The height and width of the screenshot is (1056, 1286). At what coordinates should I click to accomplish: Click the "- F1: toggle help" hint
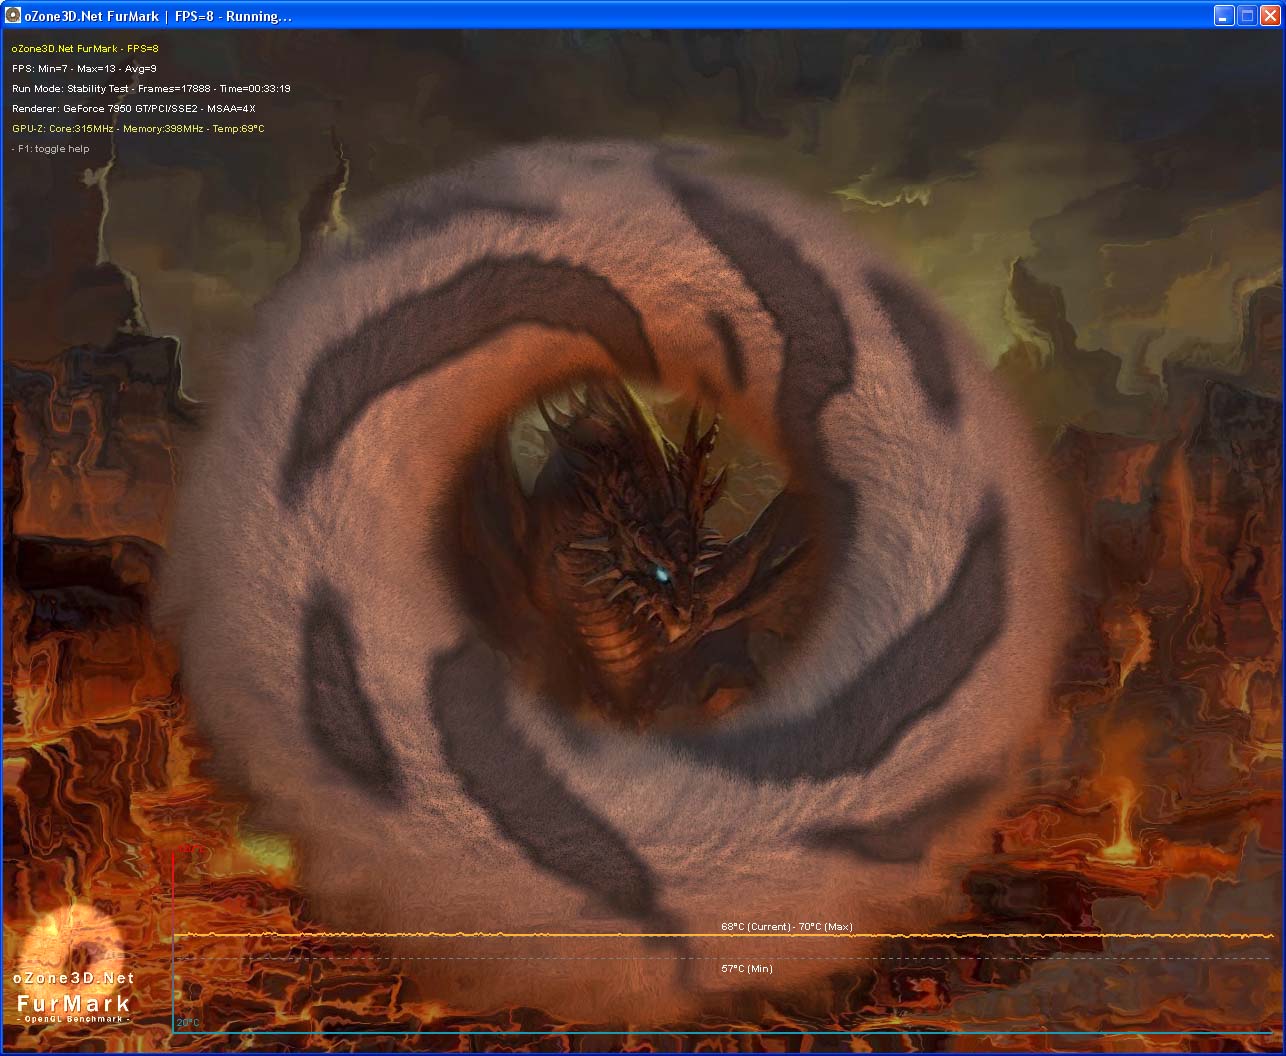[51, 148]
